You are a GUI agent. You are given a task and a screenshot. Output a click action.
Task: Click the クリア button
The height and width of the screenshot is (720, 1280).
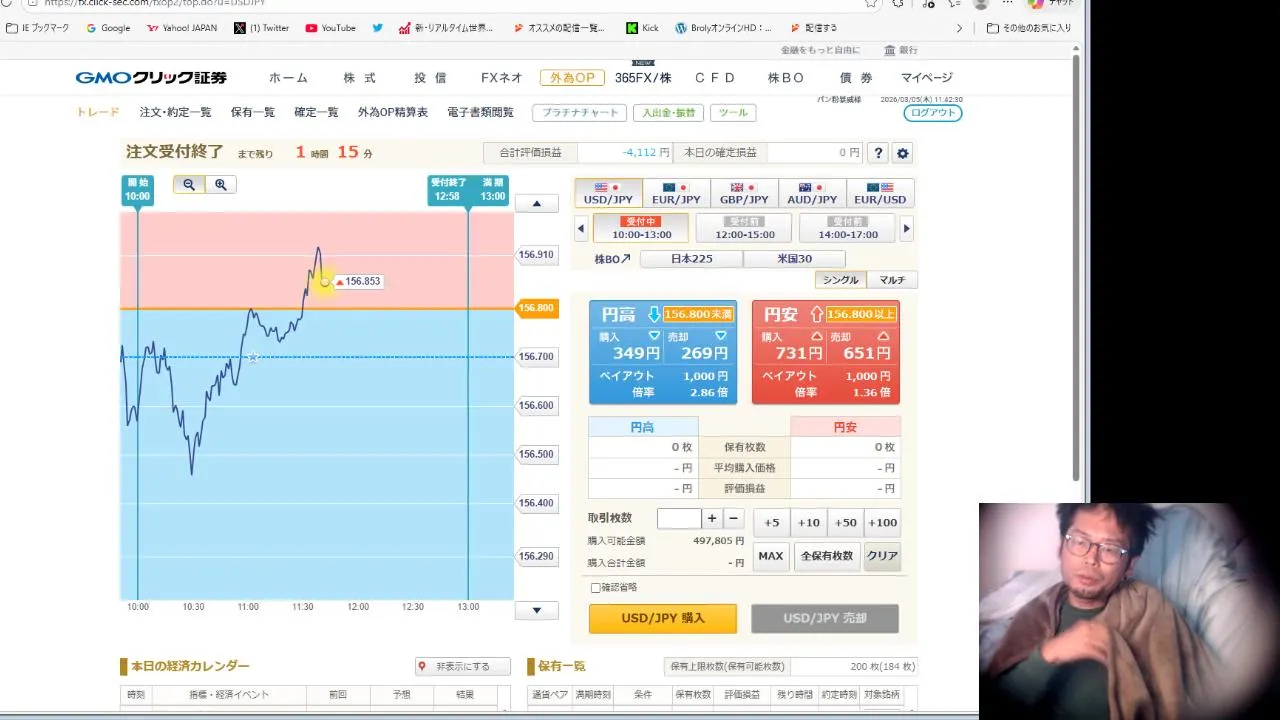click(882, 556)
